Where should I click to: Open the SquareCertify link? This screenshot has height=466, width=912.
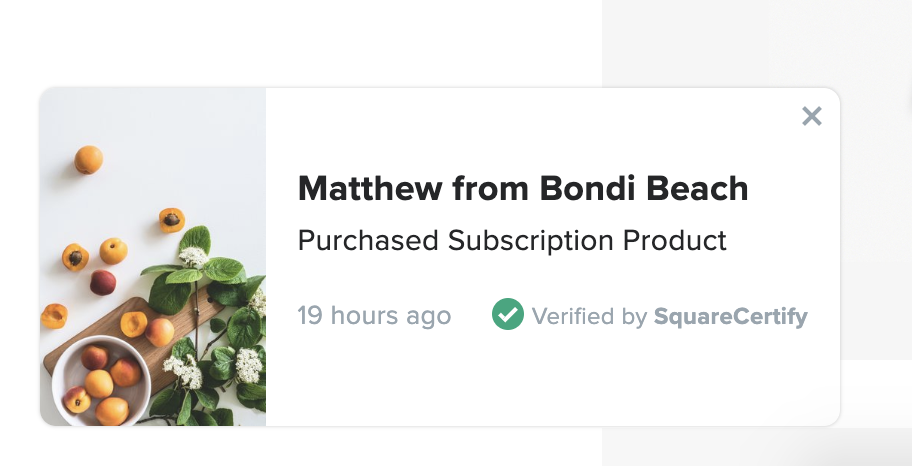tap(730, 317)
